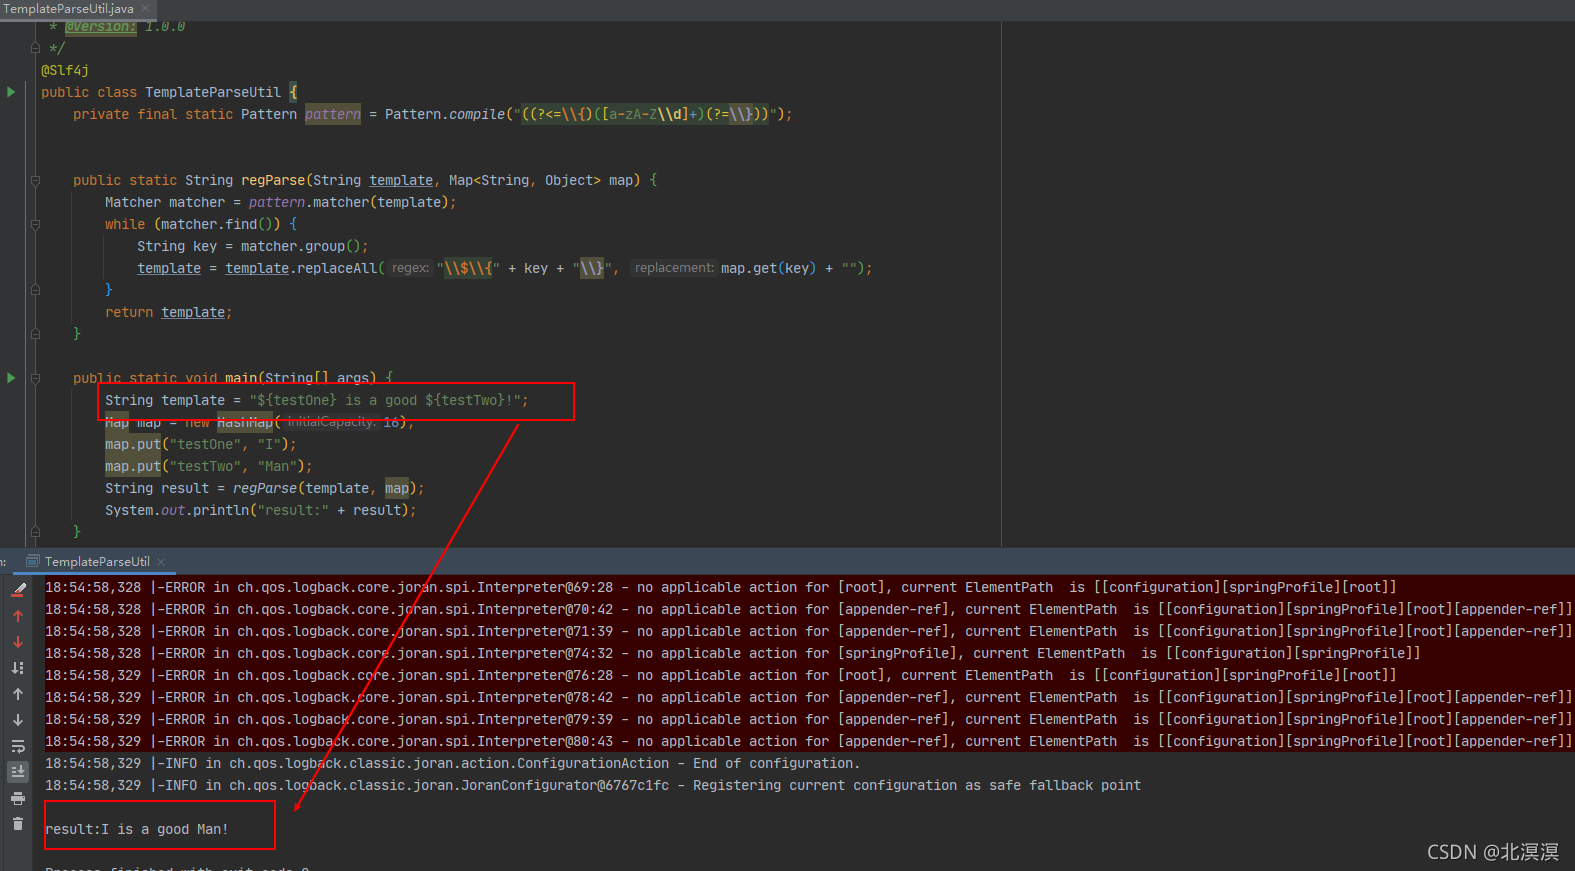1575x871 pixels.
Task: Click the regParse method name in its declaration
Action: point(273,180)
